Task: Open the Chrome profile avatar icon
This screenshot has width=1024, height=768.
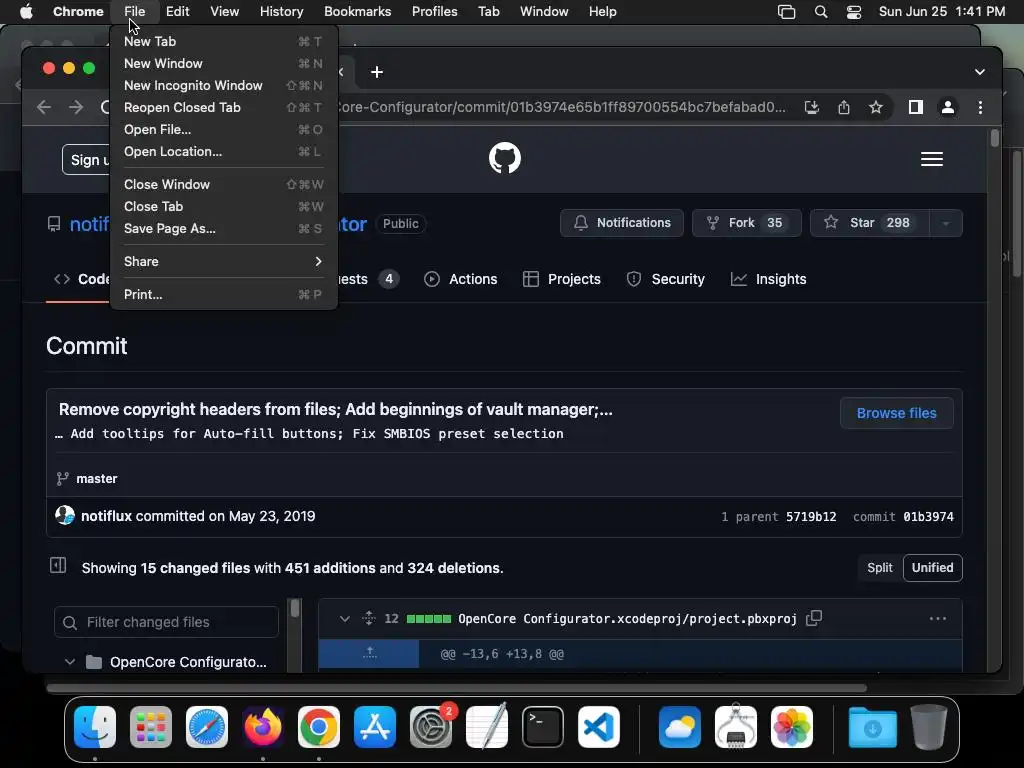Action: tap(948, 107)
